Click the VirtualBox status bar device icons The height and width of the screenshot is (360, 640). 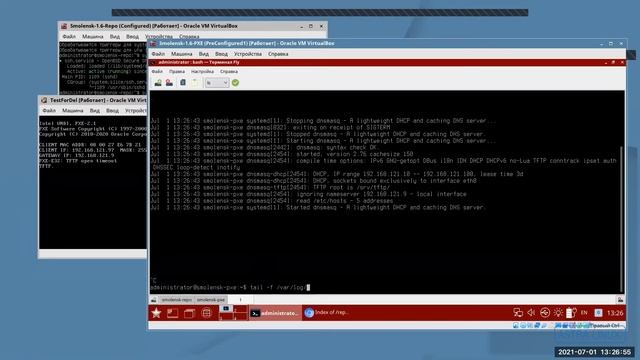point(551,325)
